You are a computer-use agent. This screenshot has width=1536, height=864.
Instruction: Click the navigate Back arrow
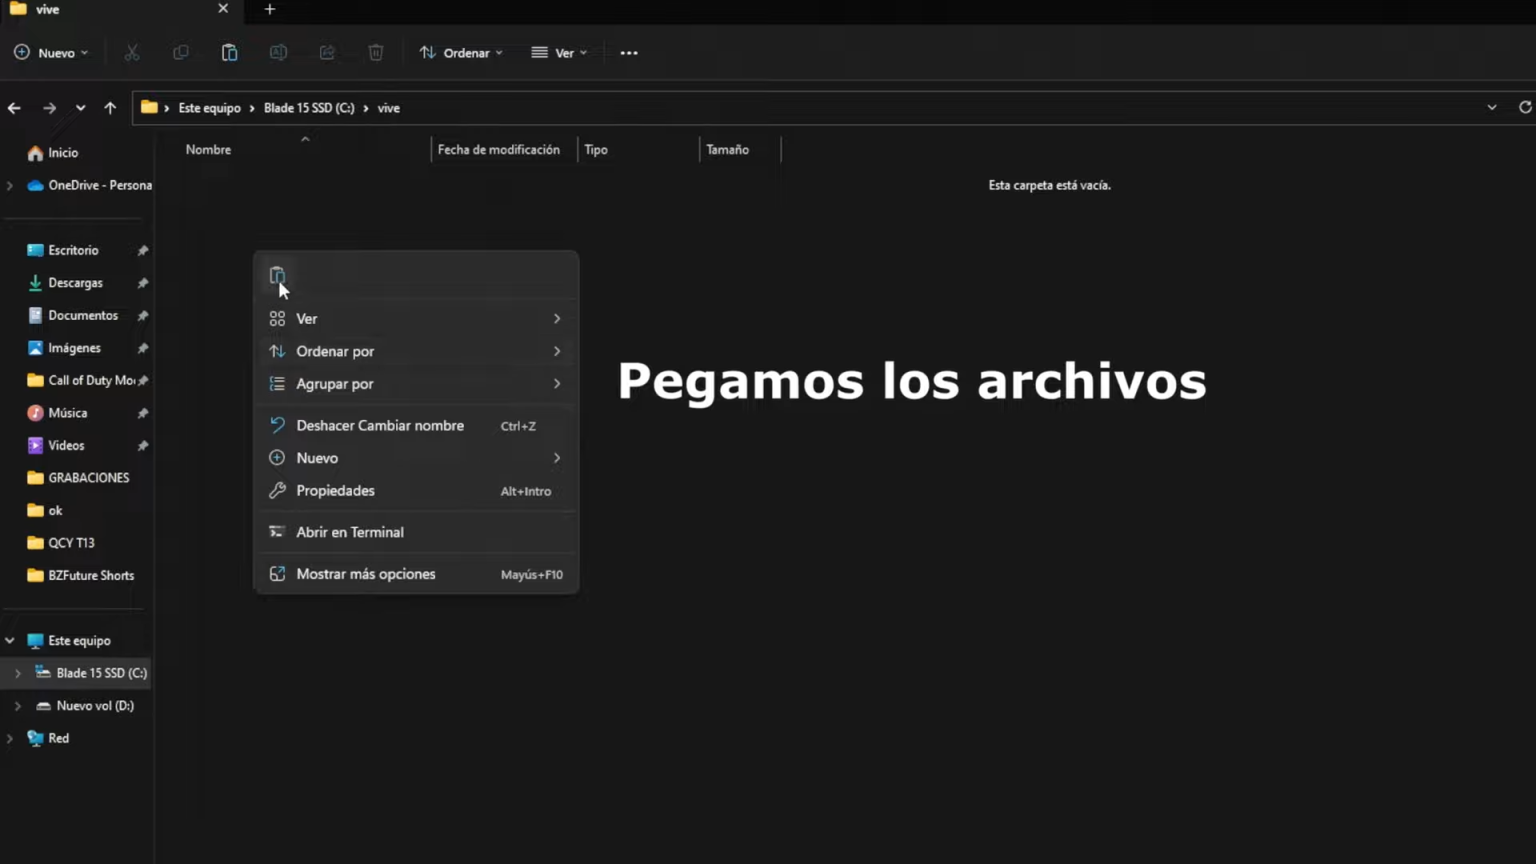(14, 107)
